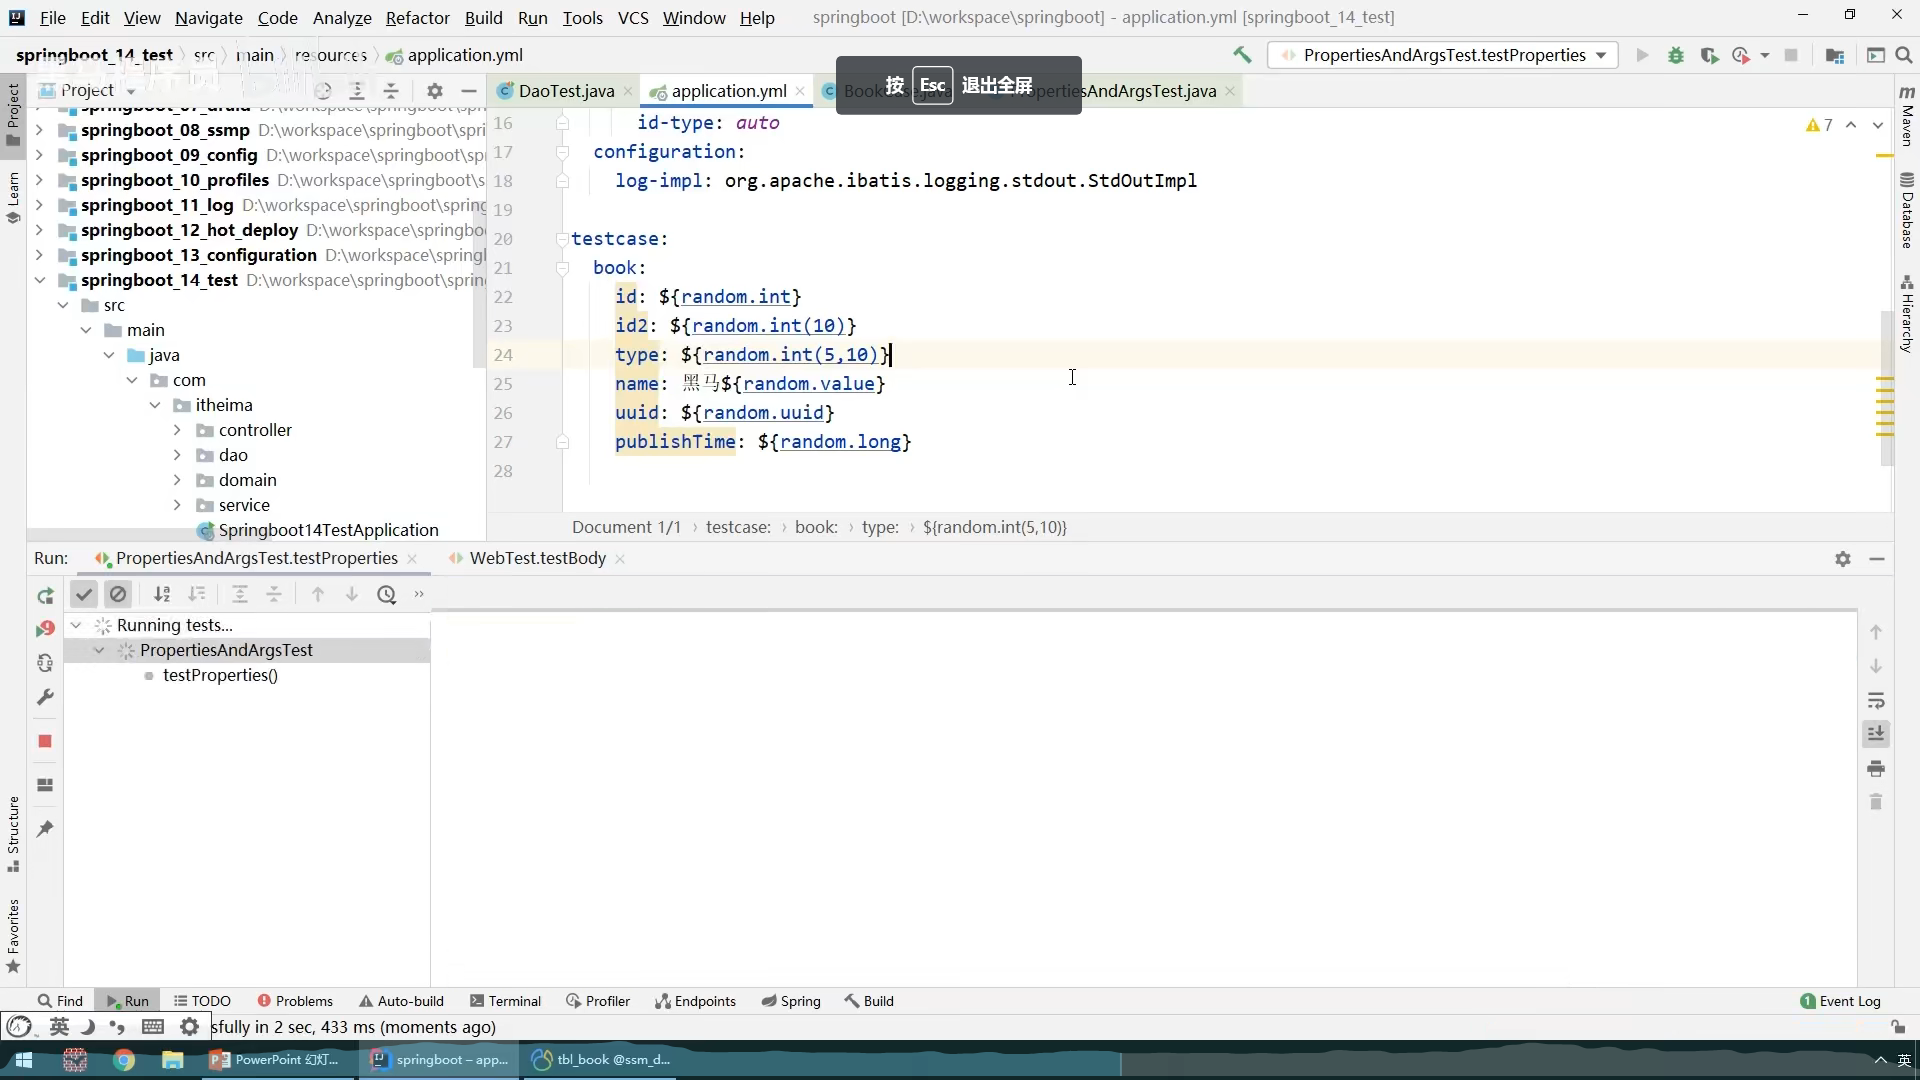The height and width of the screenshot is (1080, 1920).
Task: Toggle Show Passed tests checkmark button
Action: pyautogui.click(x=84, y=595)
